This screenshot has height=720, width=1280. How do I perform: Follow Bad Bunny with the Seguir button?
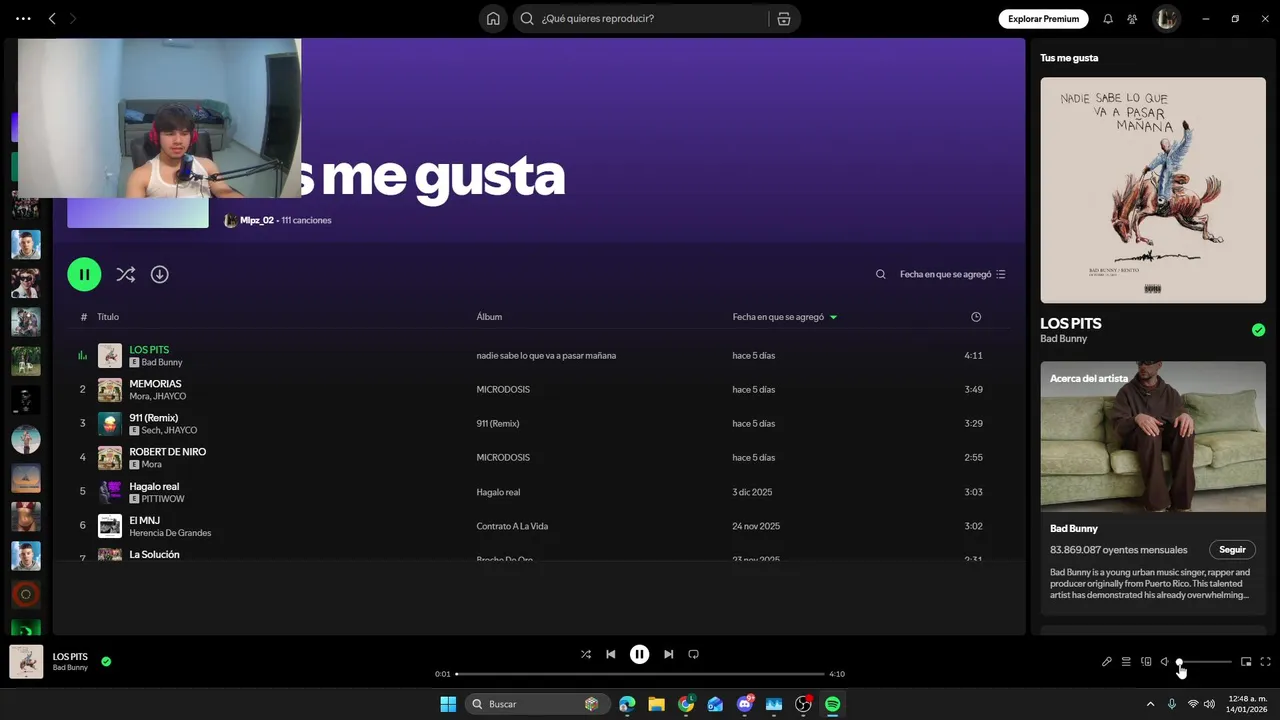[x=1232, y=549]
